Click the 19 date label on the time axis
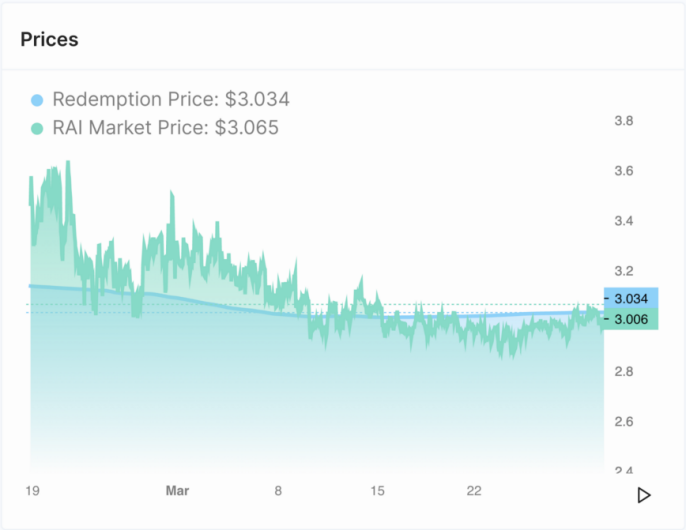 click(x=31, y=491)
